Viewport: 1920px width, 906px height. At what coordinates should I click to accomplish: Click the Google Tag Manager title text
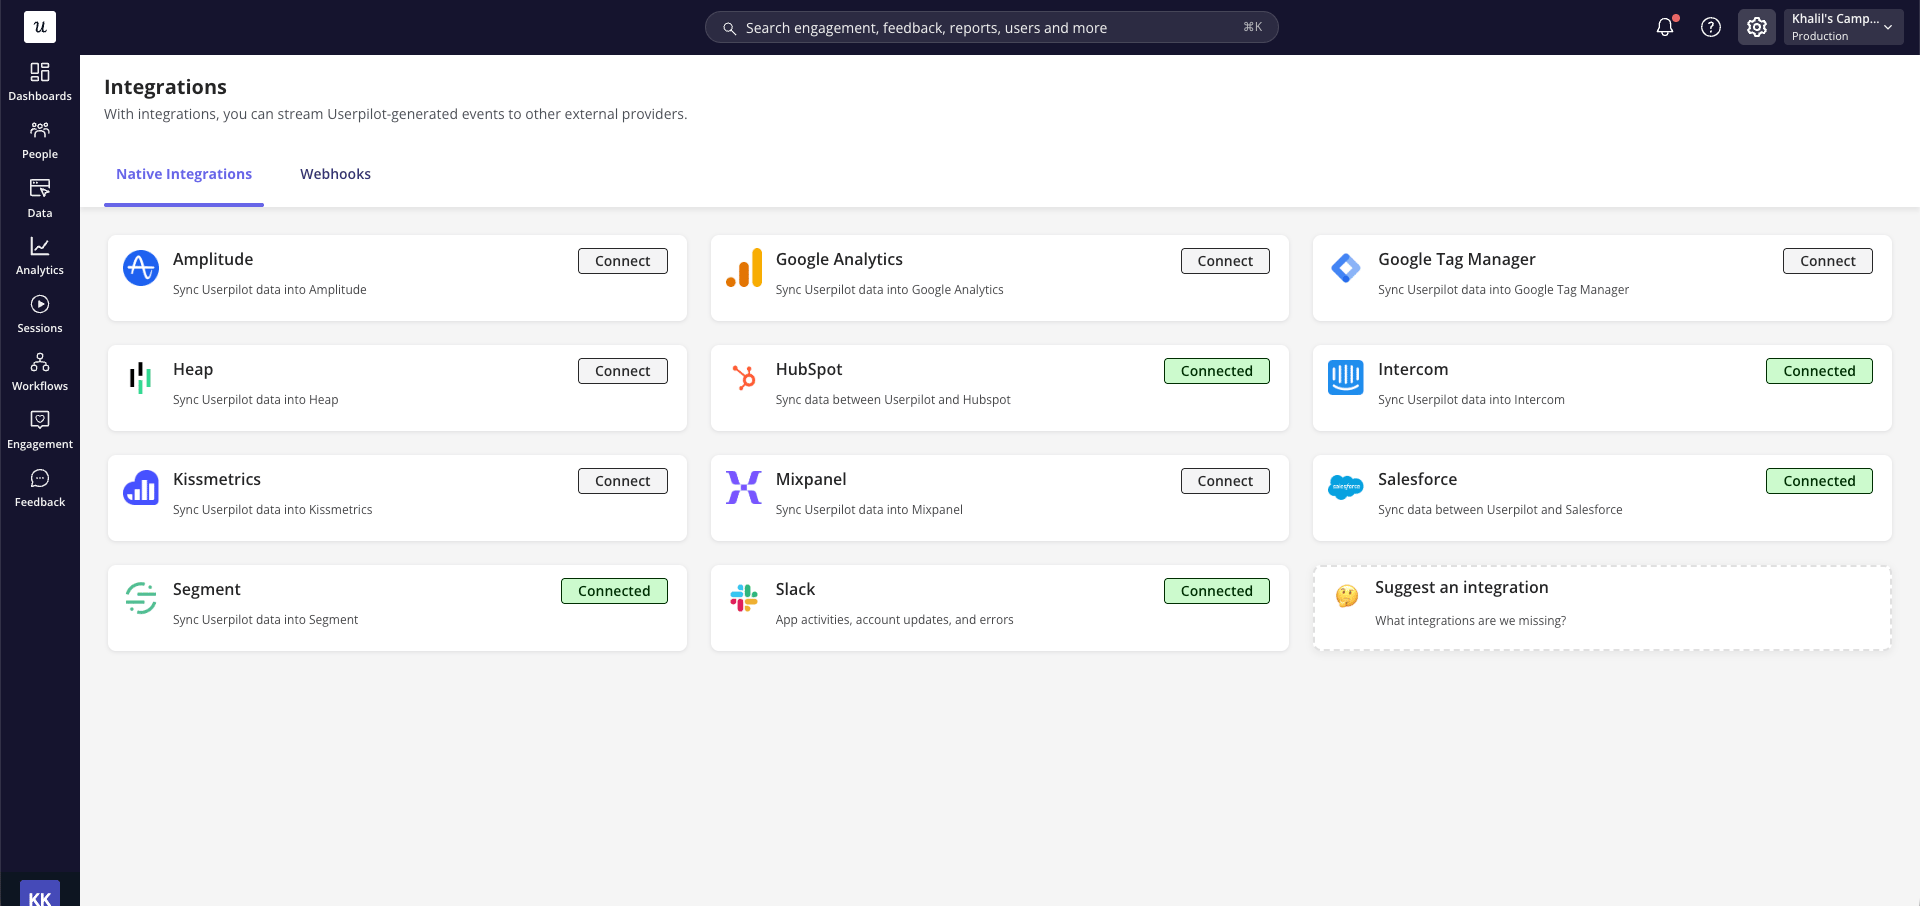coord(1456,259)
